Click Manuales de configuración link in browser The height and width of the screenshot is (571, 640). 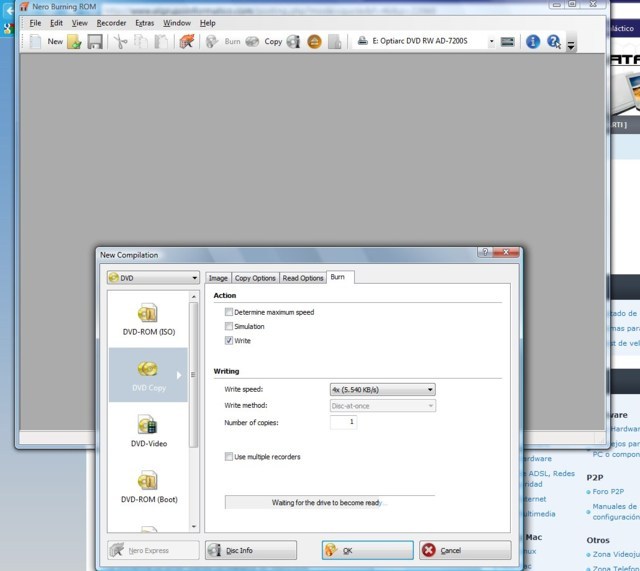click(x=616, y=511)
